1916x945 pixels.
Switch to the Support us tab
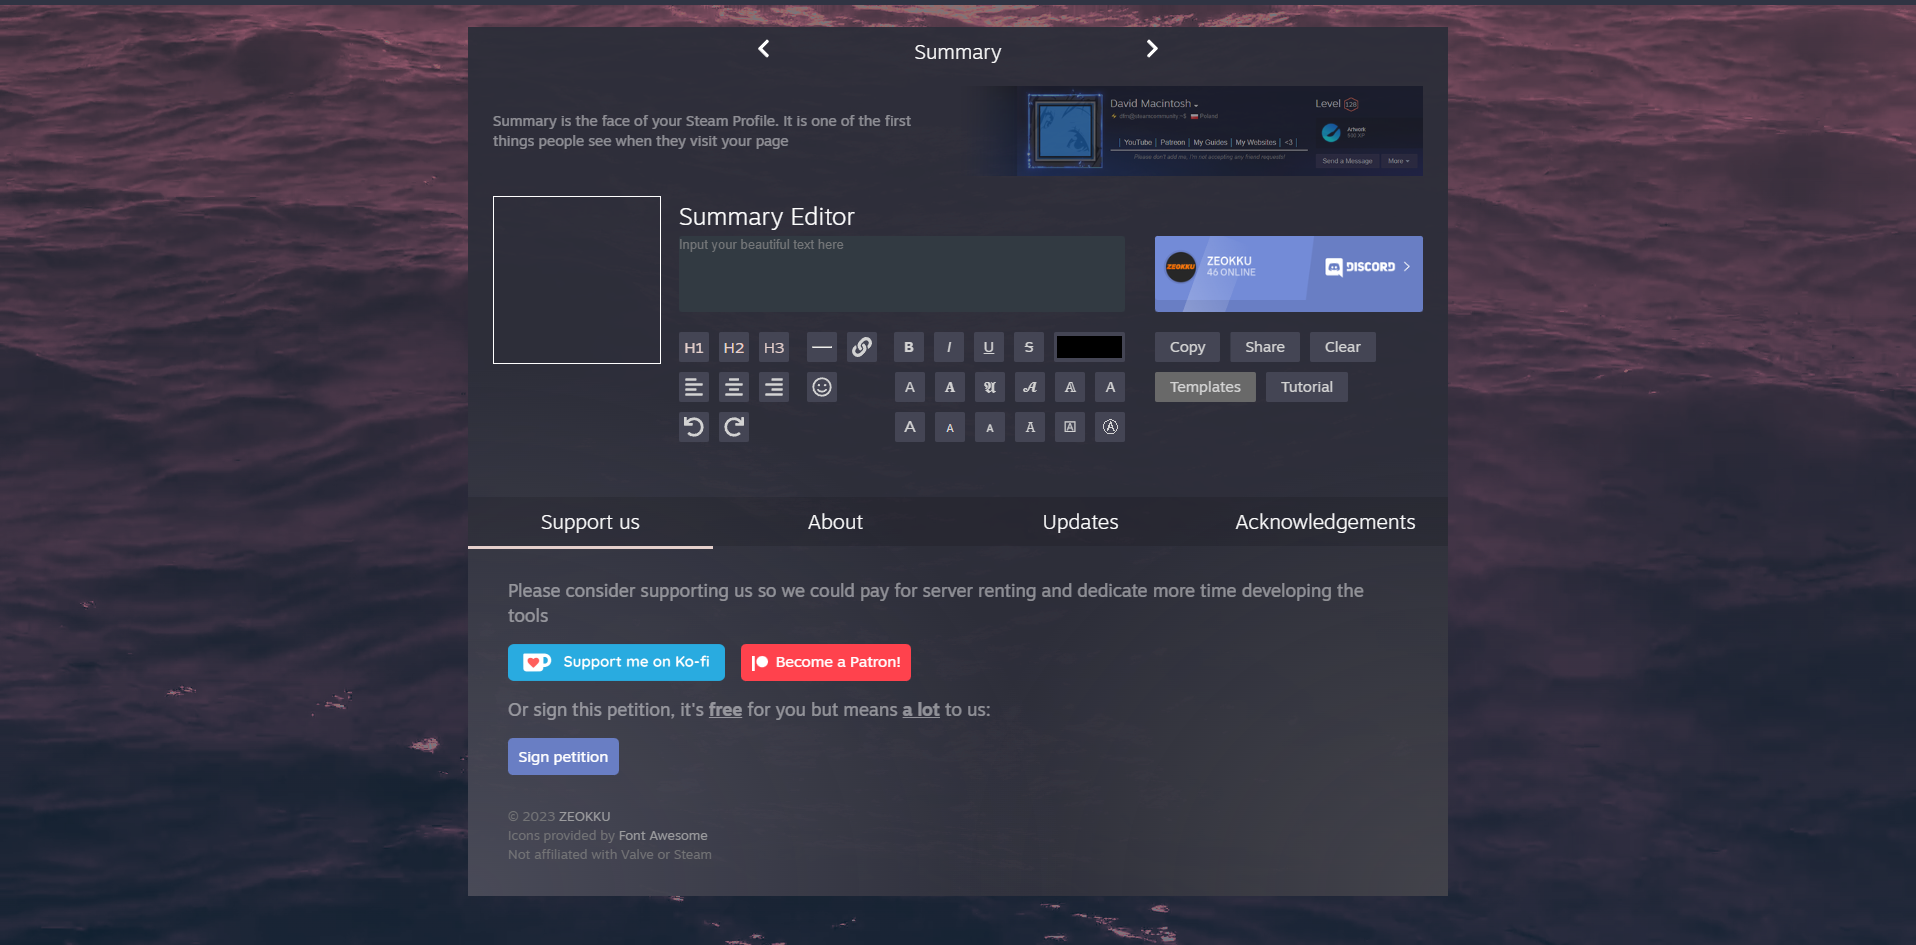(590, 522)
